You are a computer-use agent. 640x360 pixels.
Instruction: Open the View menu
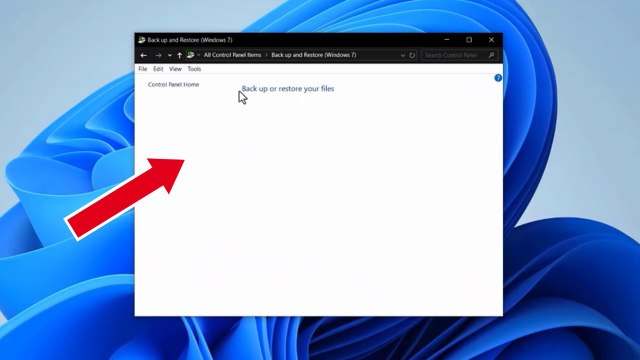point(175,69)
